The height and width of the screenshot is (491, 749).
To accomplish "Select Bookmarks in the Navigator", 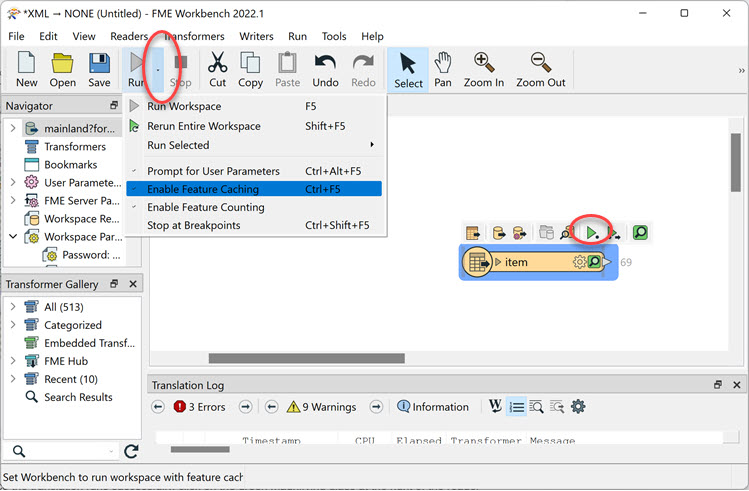I will tap(71, 164).
